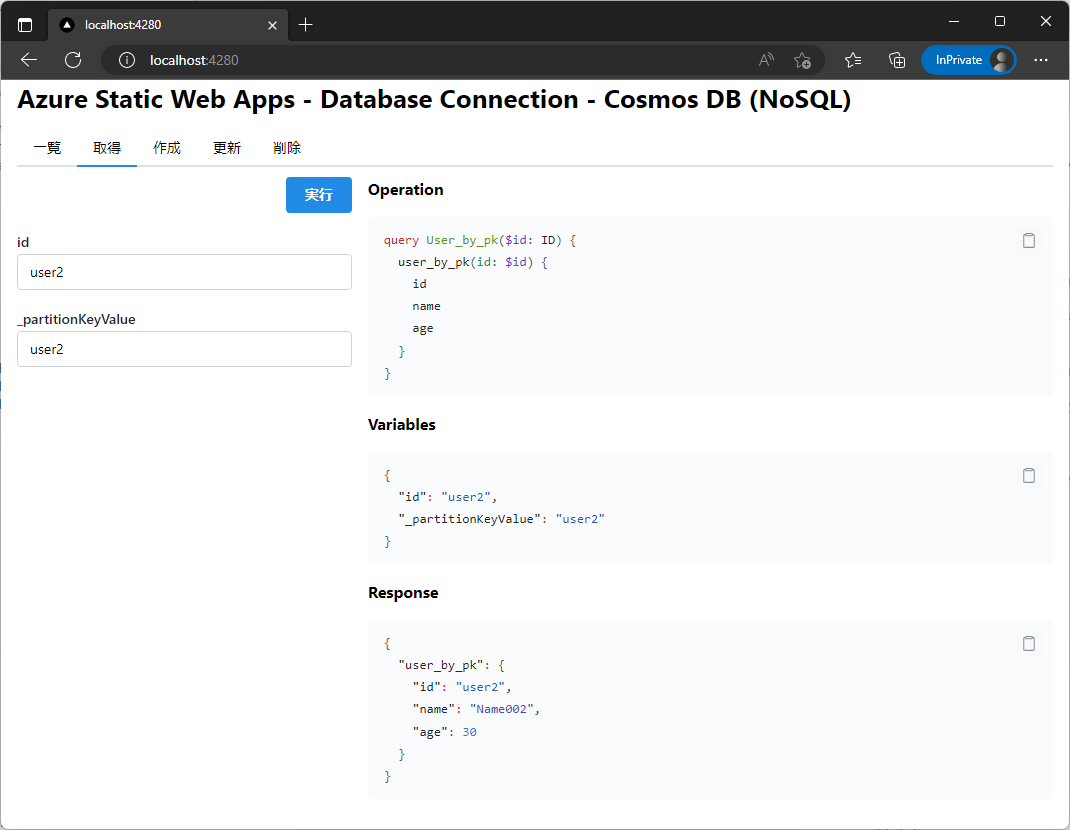Refresh the localhost page
Image resolution: width=1070 pixels, height=830 pixels.
(73, 60)
